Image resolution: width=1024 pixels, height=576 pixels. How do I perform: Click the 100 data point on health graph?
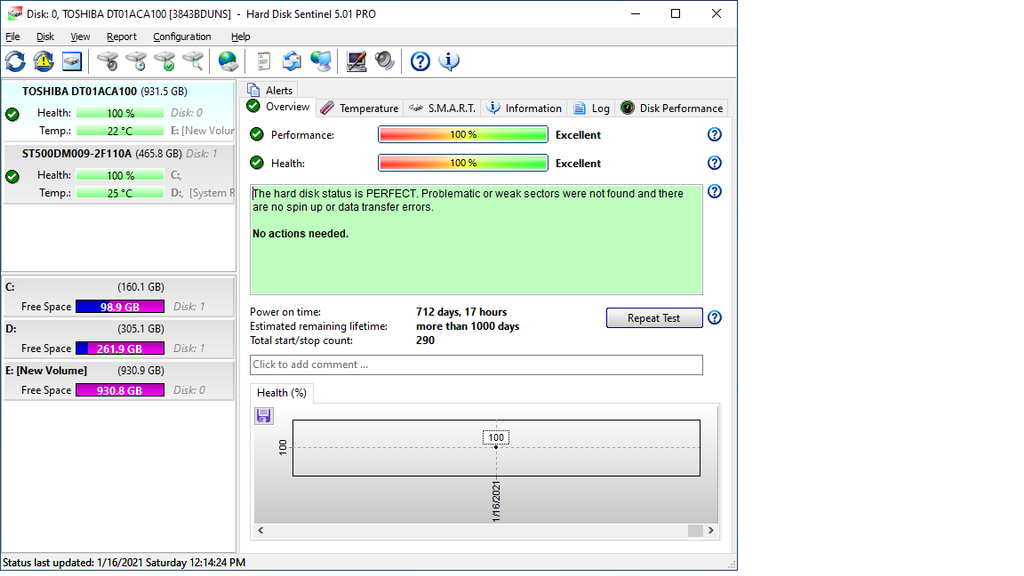496,447
